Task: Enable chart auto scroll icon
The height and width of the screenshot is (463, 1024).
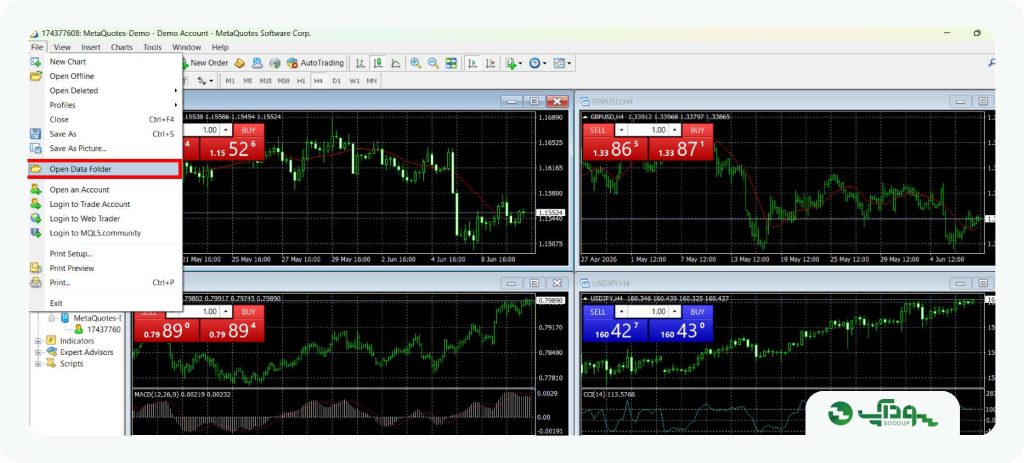Action: pyautogui.click(x=473, y=63)
